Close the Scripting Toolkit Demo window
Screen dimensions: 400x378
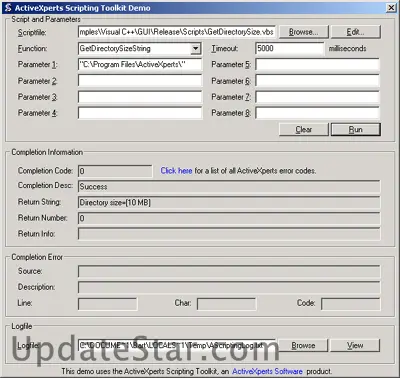coord(391,8)
